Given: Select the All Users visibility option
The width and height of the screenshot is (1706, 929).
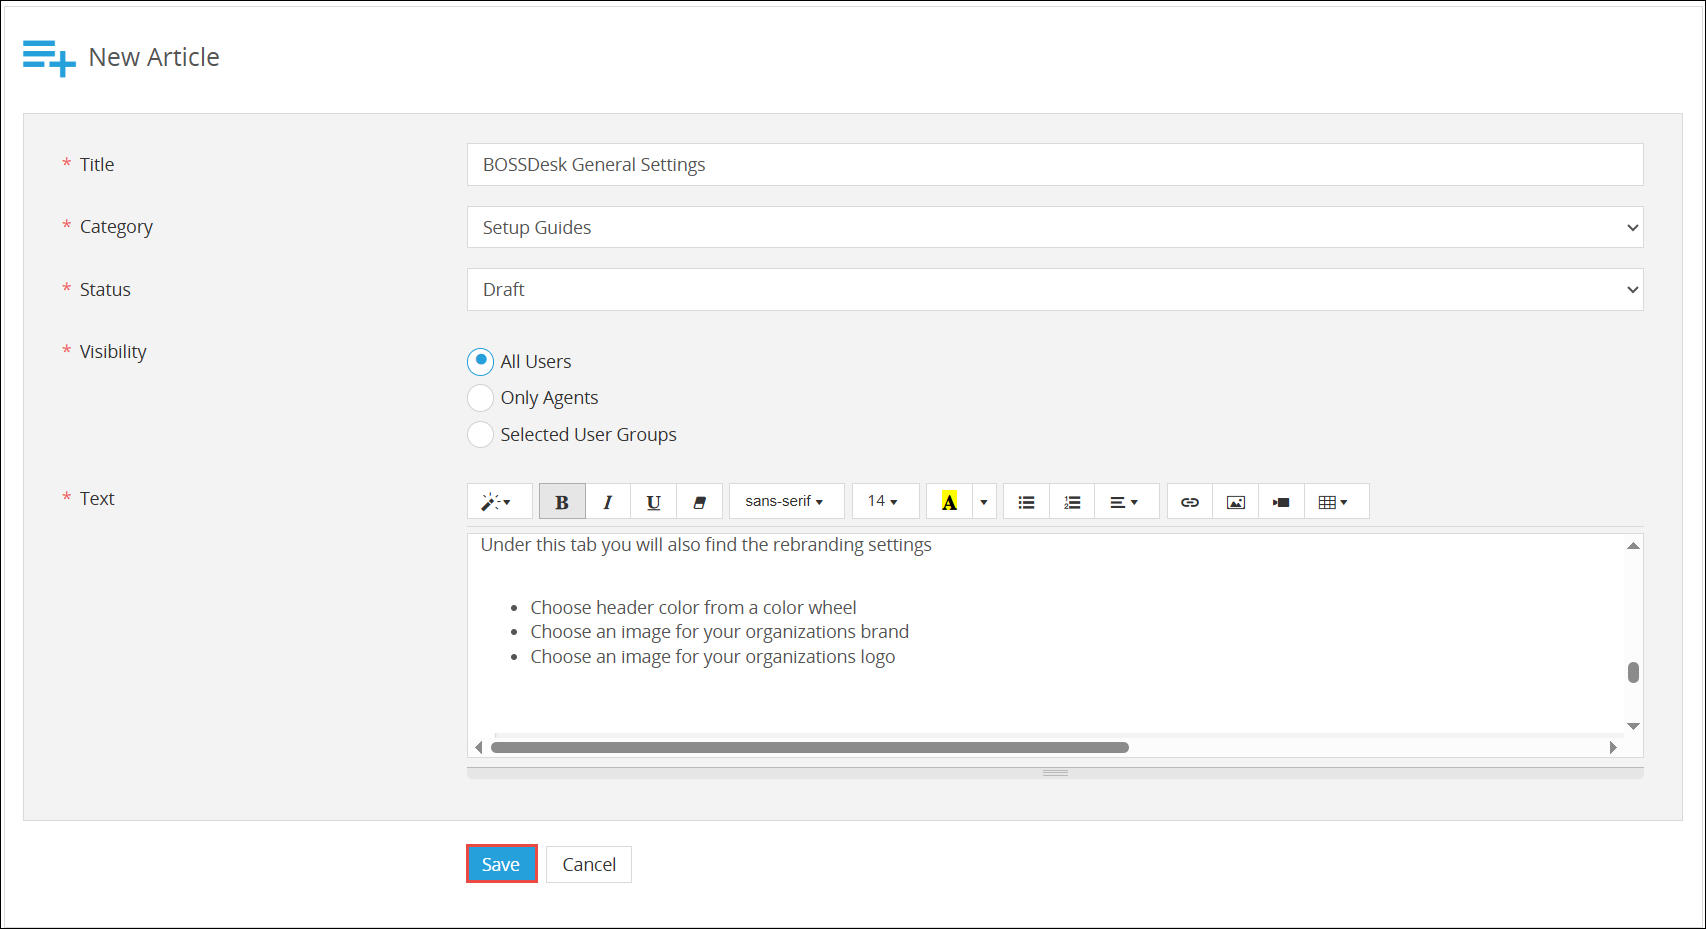Looking at the screenshot, I should (x=480, y=361).
